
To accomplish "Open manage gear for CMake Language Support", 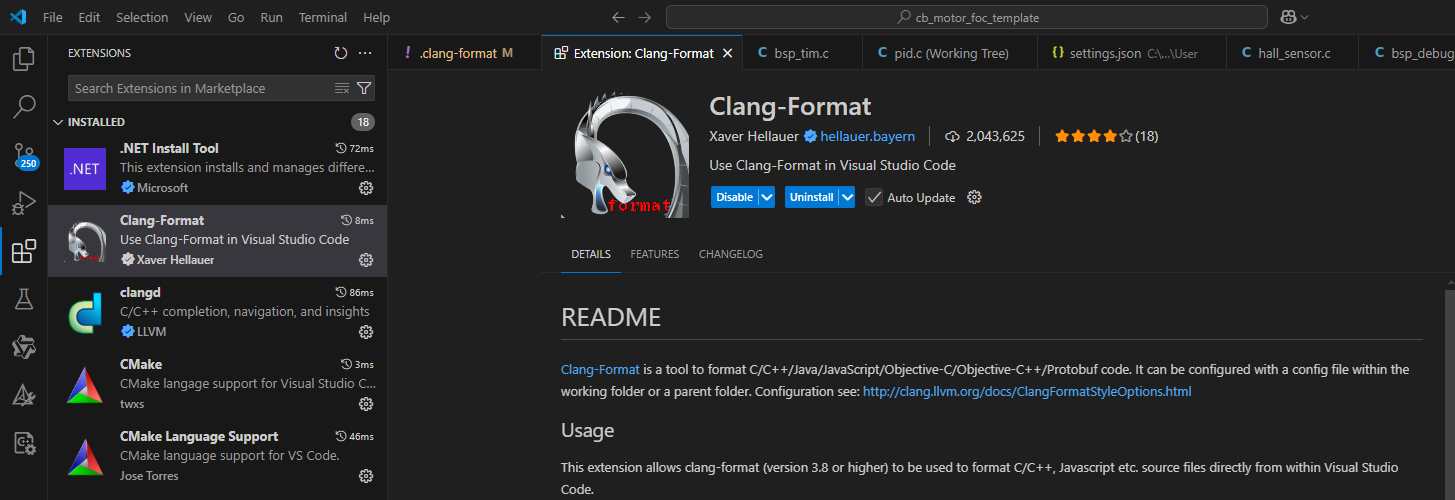I will (366, 476).
